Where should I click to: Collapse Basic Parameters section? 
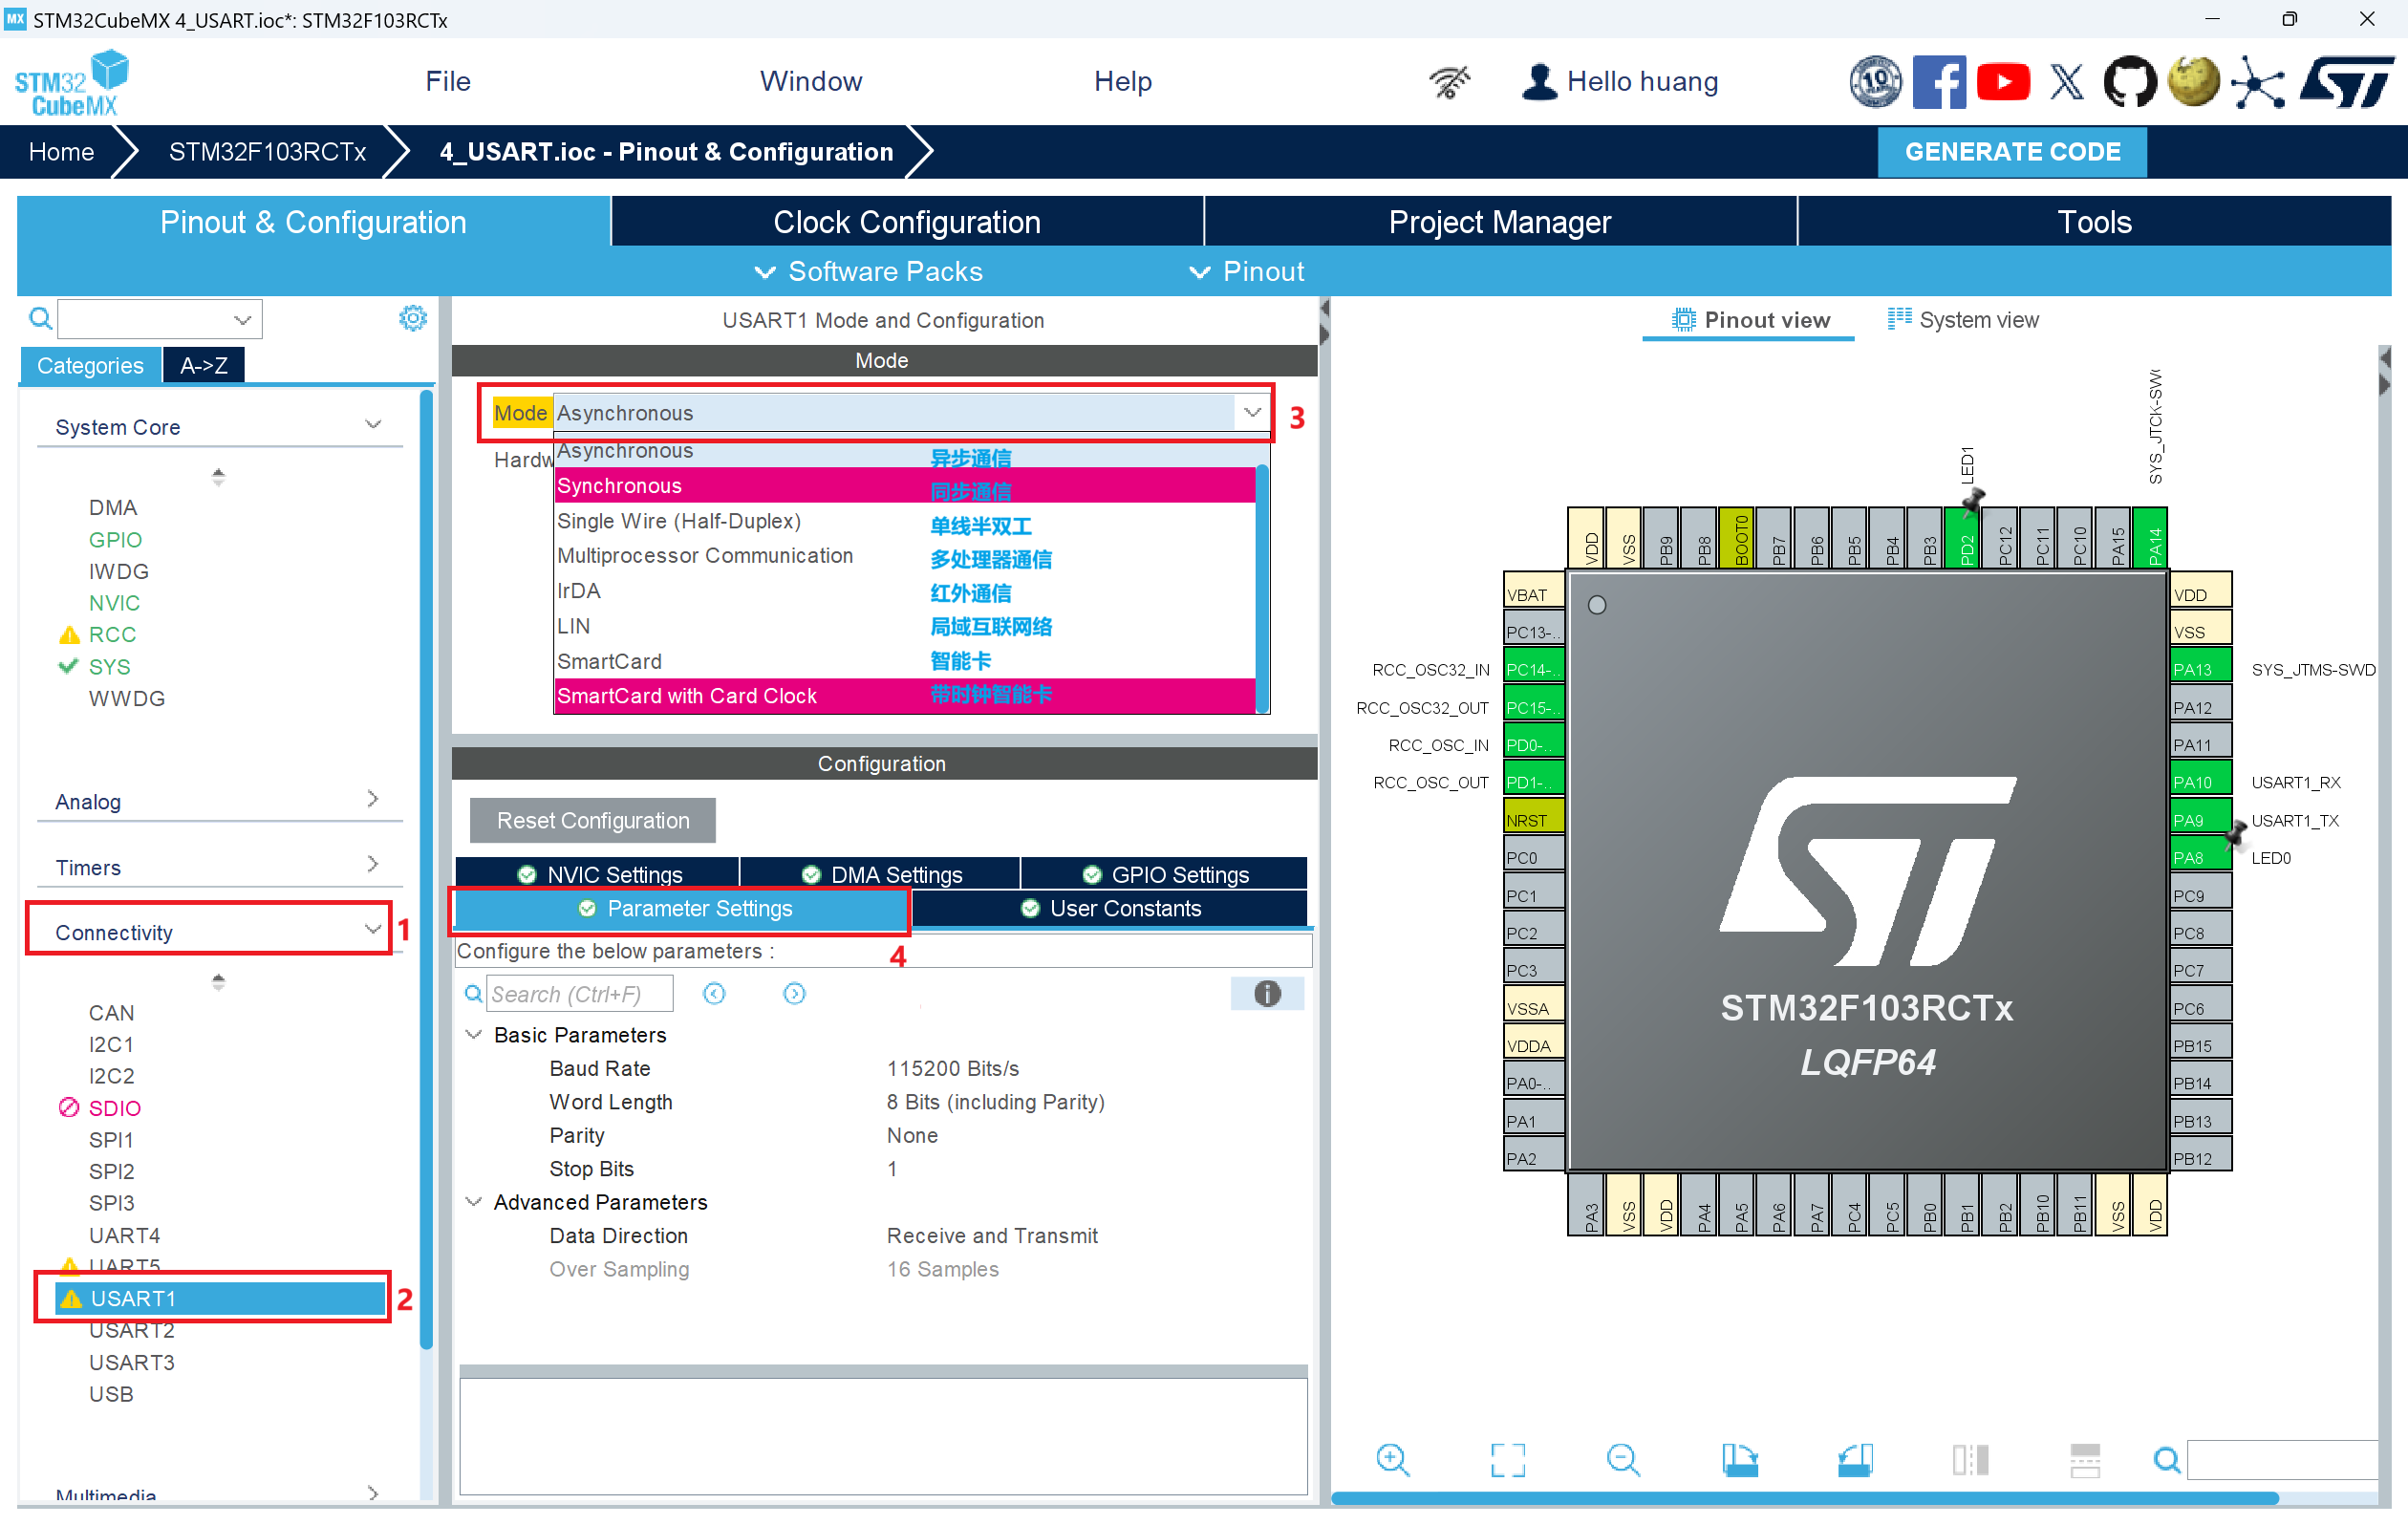coord(474,1035)
